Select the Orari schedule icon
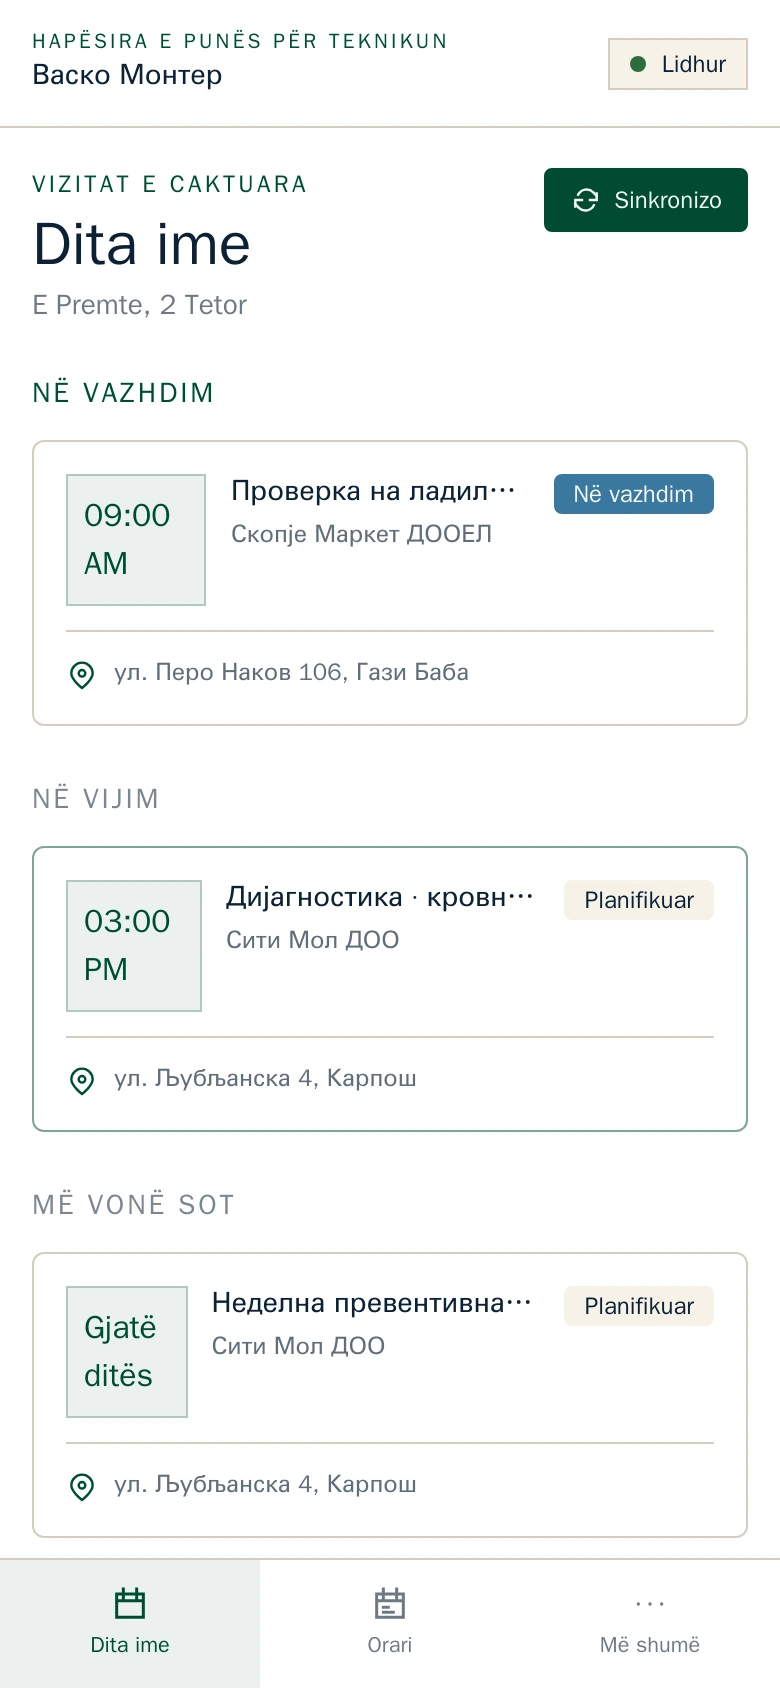The image size is (780, 1688). coord(390,1603)
